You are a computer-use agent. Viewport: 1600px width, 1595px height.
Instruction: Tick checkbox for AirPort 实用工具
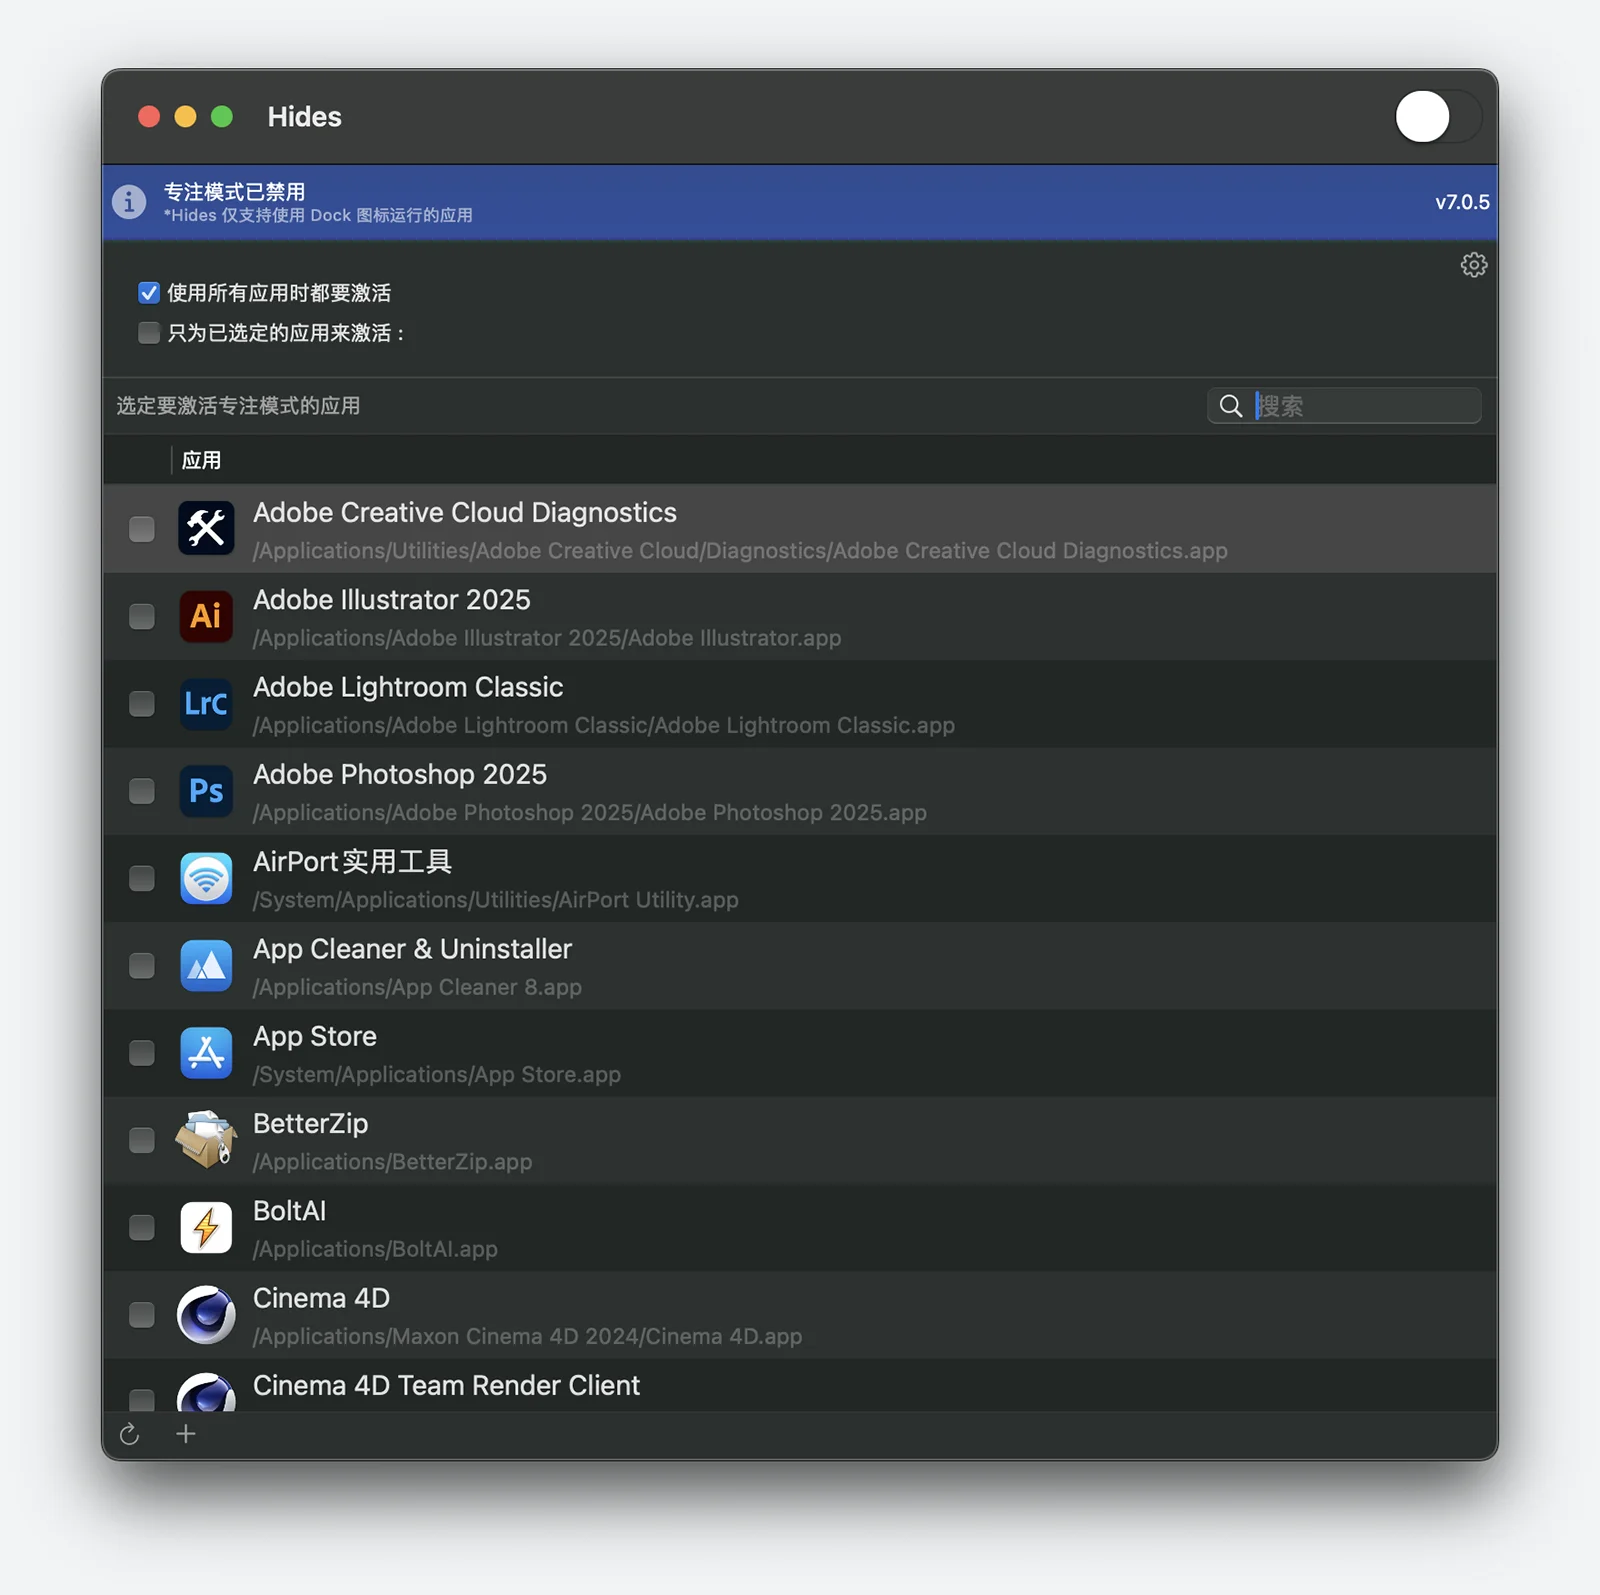pos(142,878)
